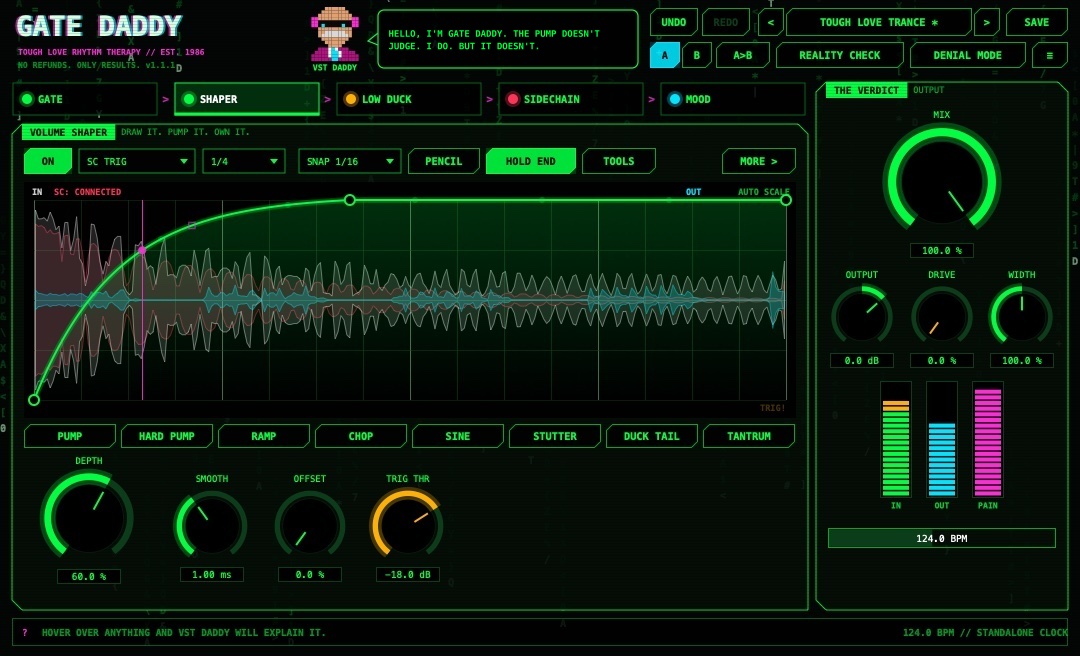The width and height of the screenshot is (1080, 656).
Task: Select the VOLUME SHAPER tab label
Action: pyautogui.click(x=68, y=132)
